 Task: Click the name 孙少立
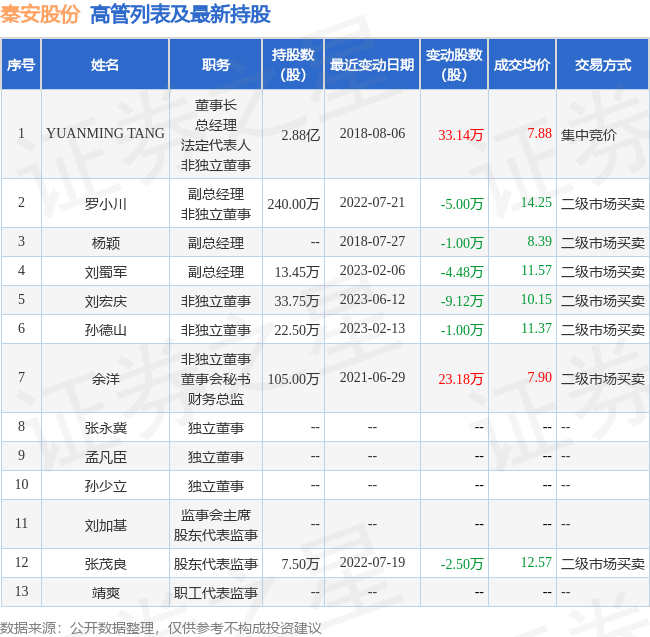coord(105,486)
